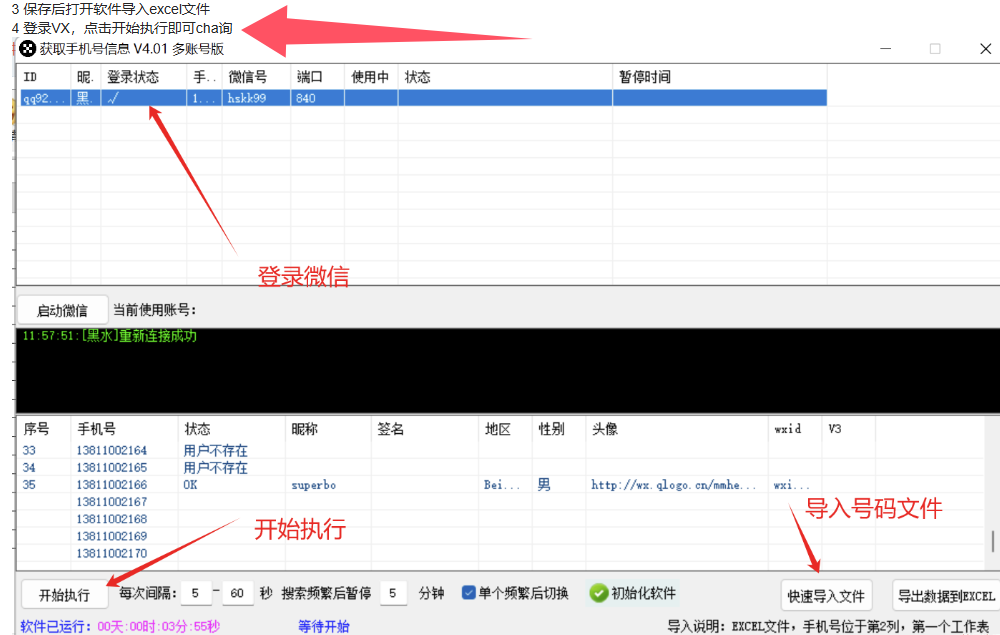
Task: Click the results table vertical scrollbar
Action: [992, 541]
